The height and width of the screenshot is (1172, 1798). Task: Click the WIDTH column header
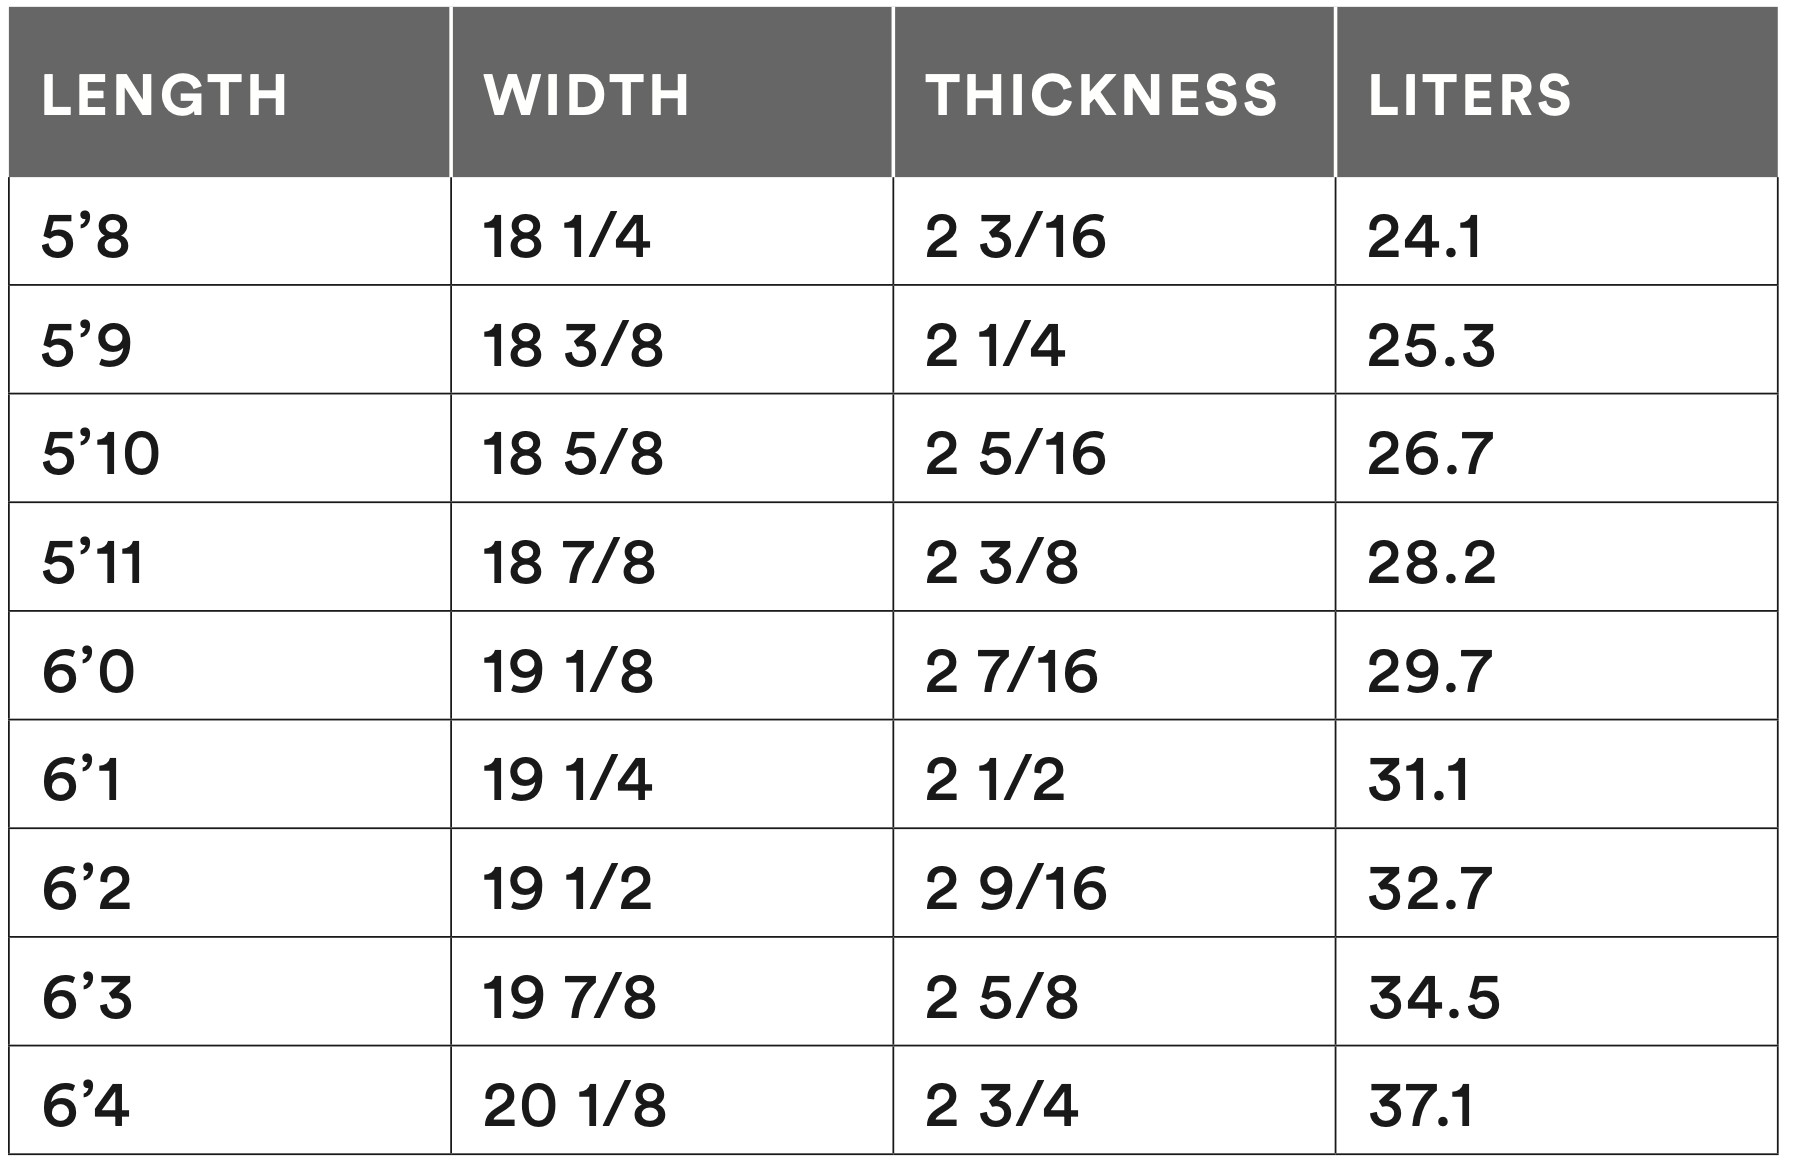pos(587,95)
